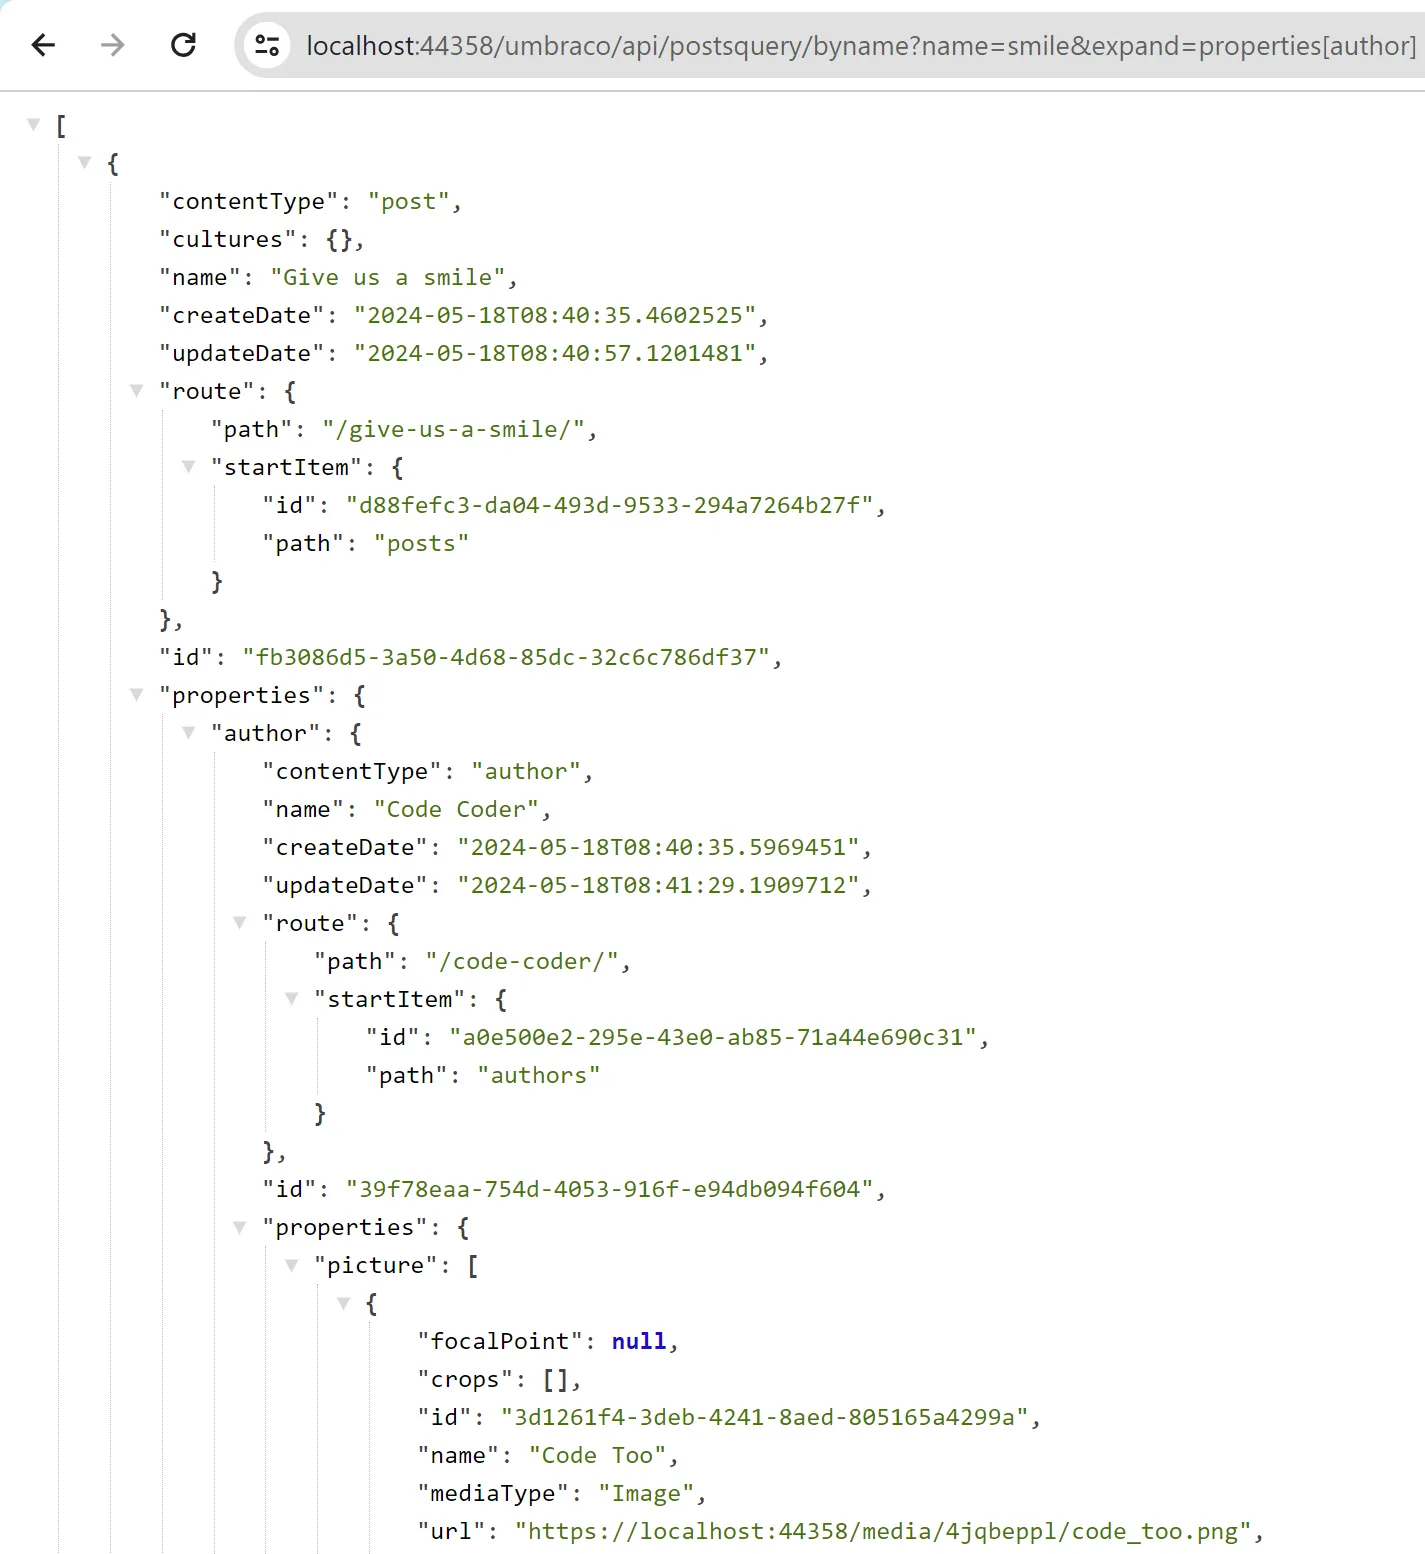Screen dimensions: 1425x1554
Task: Collapse the object inside the picture array
Action: [343, 1302]
